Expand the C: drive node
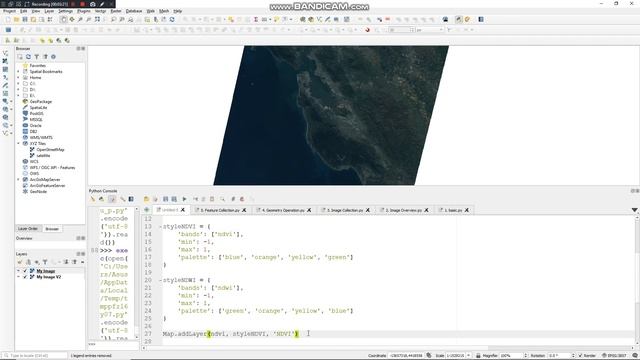The width and height of the screenshot is (640, 360). (18, 84)
